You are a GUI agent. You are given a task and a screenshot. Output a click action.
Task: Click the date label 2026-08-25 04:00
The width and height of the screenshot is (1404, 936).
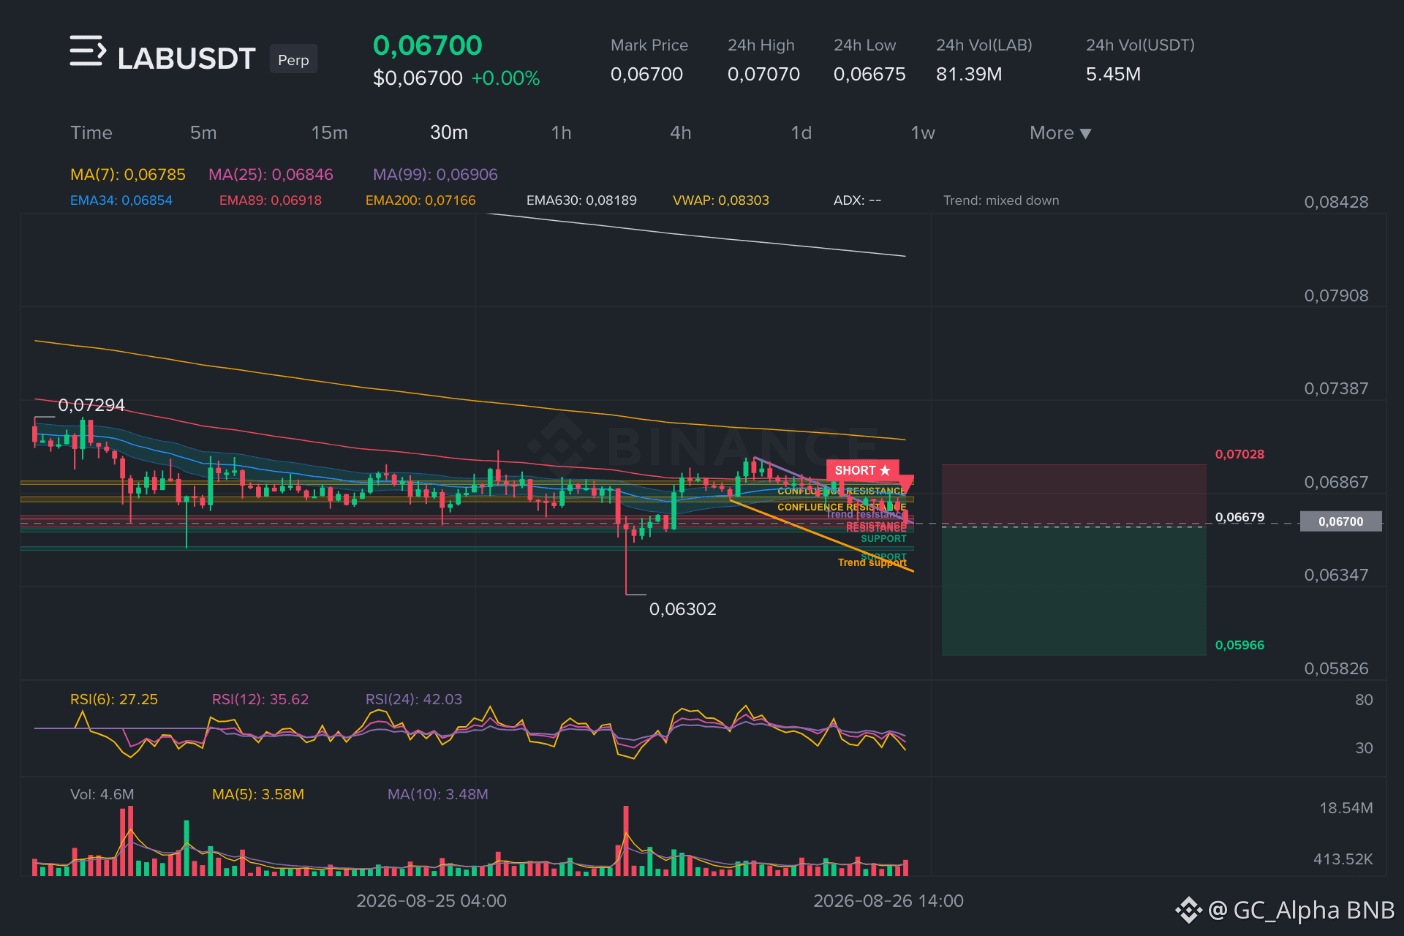click(x=431, y=901)
